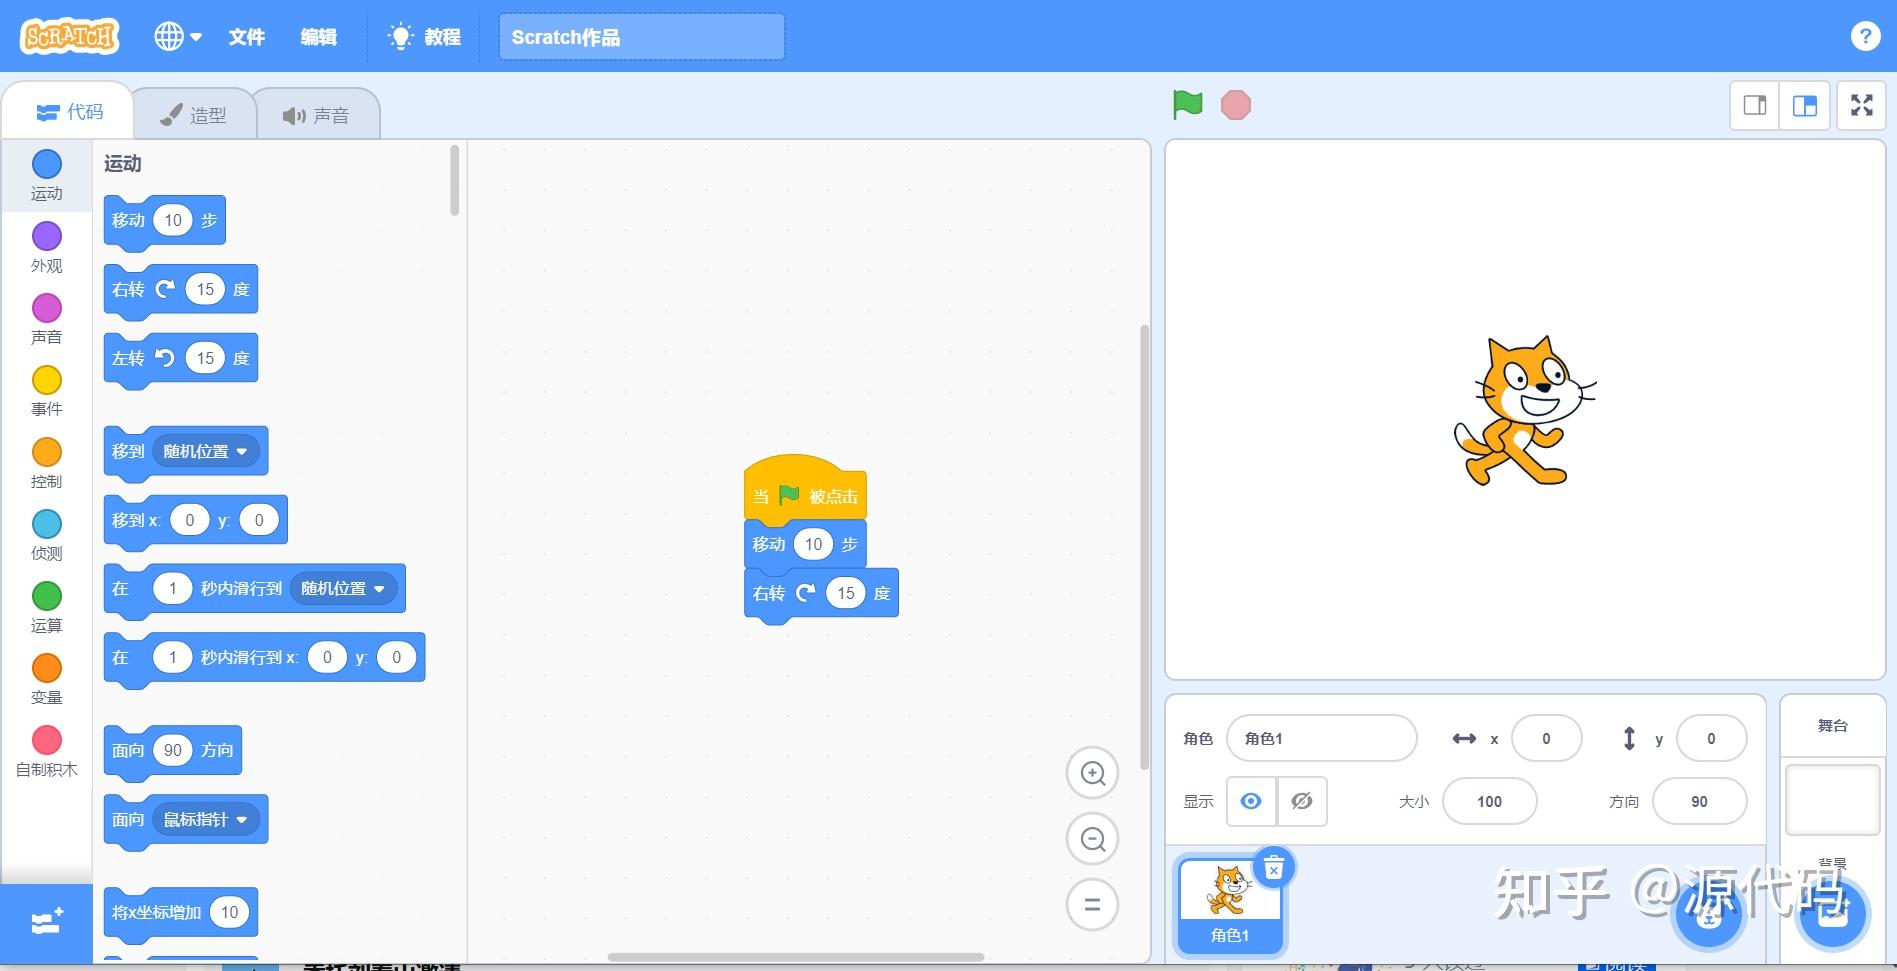Image resolution: width=1897 pixels, height=971 pixels.
Task: Select the 事件 block category
Action: point(47,391)
